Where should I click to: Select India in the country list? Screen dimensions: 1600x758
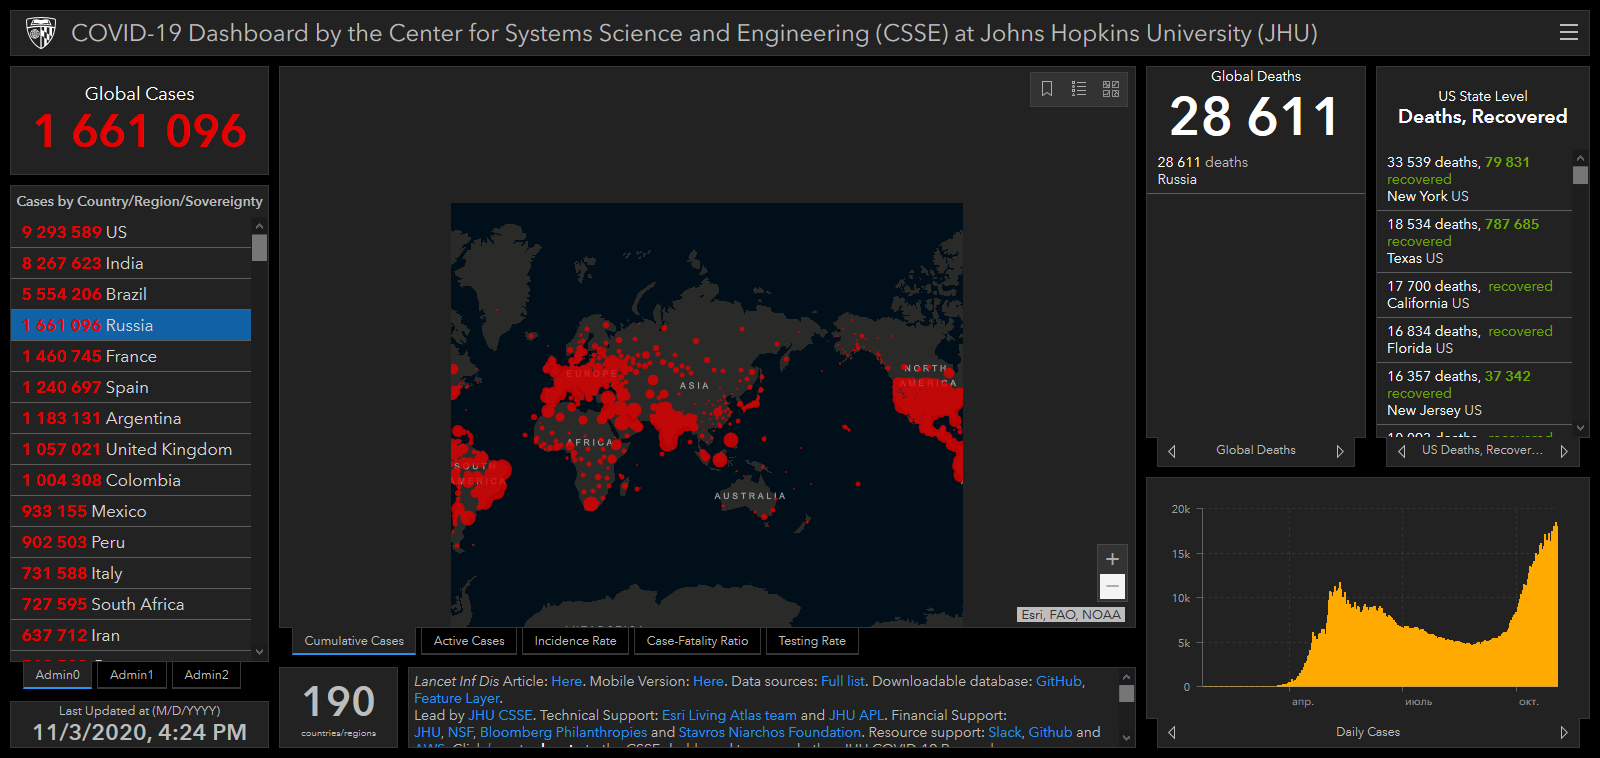coord(131,263)
